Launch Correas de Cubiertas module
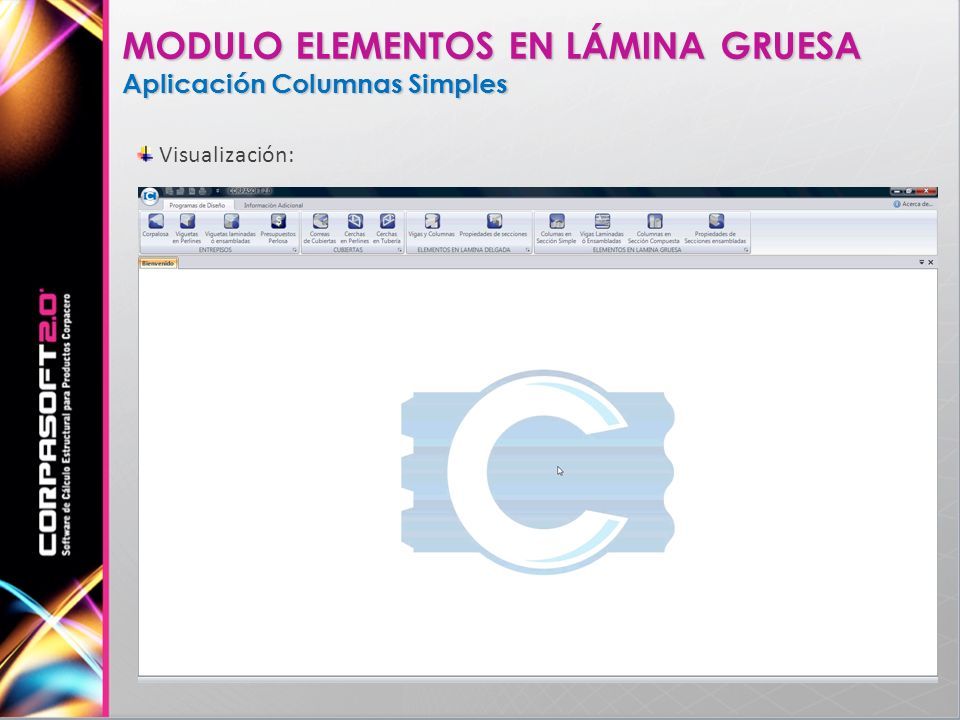Image resolution: width=960 pixels, height=720 pixels. point(320,229)
